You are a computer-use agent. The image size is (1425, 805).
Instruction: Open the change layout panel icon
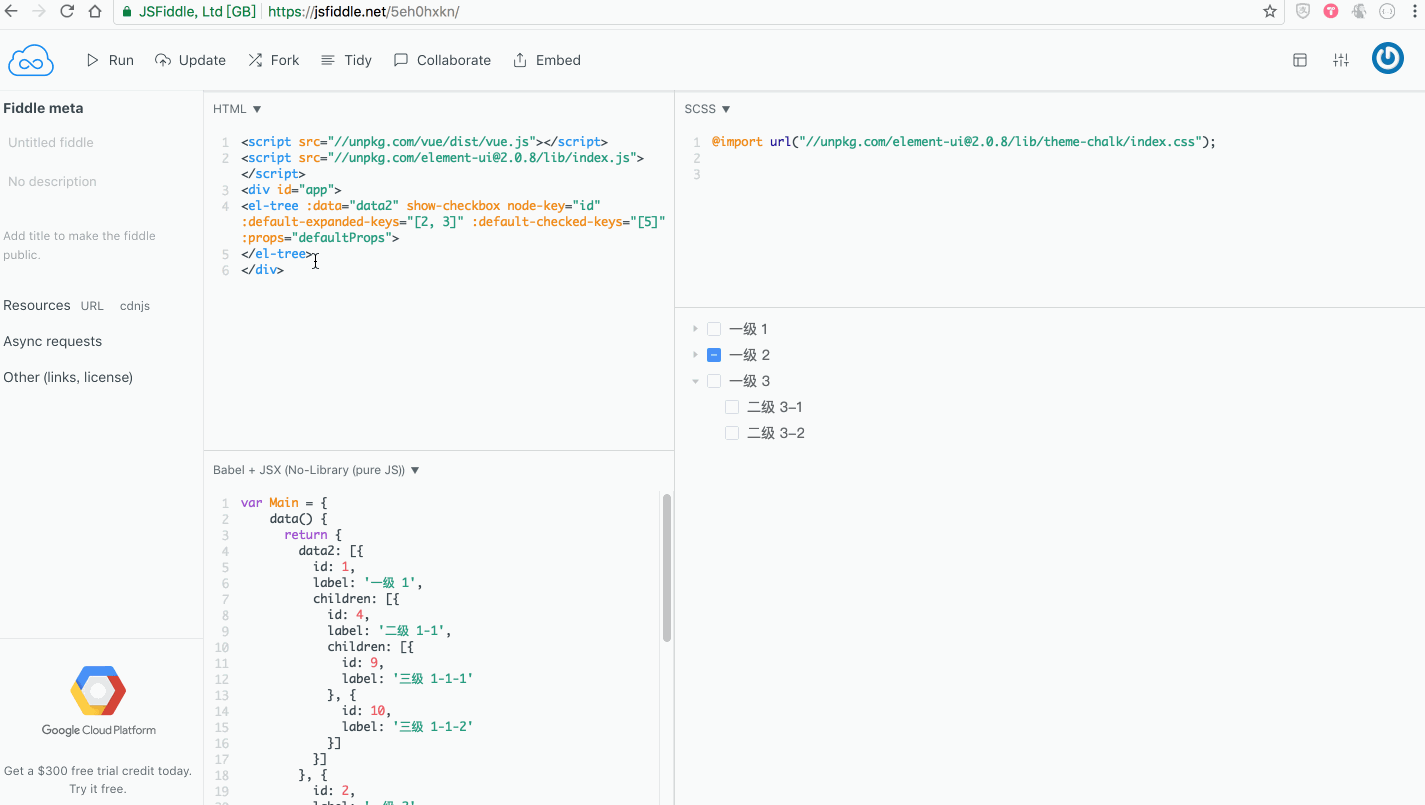pyautogui.click(x=1299, y=60)
